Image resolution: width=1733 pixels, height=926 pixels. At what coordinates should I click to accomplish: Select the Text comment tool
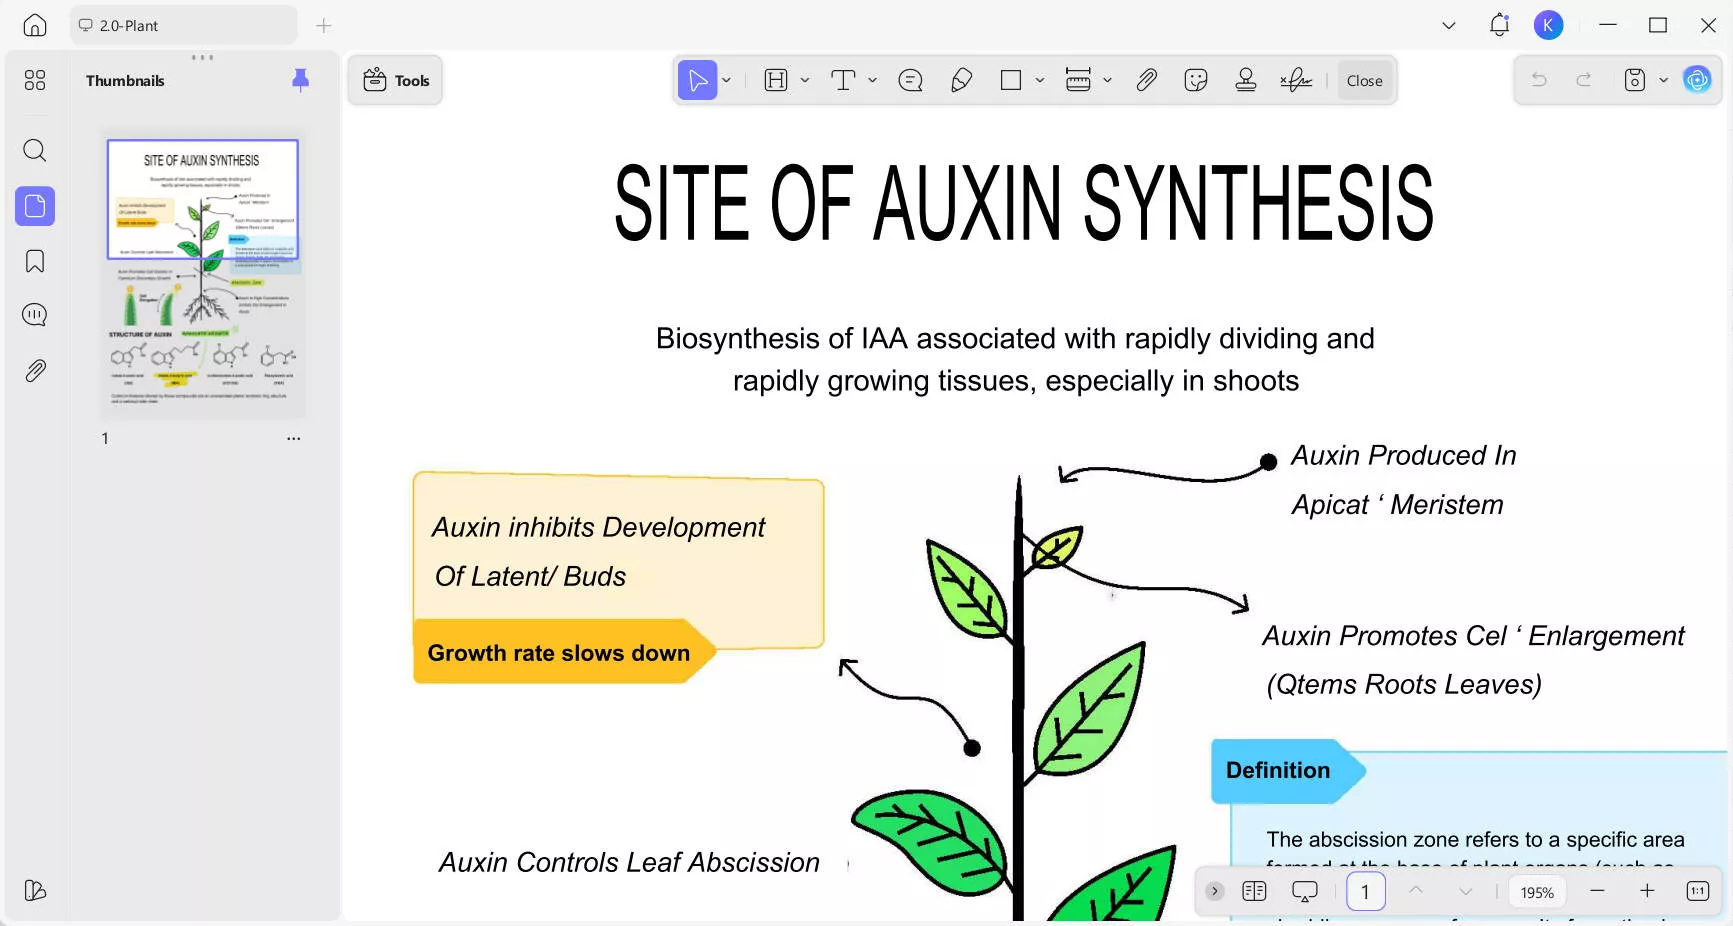[844, 80]
